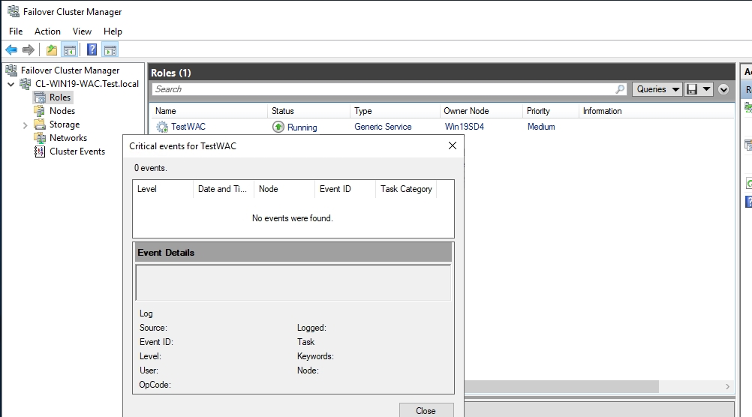The width and height of the screenshot is (752, 417).
Task: Click the Cluster Events icon
Action: pos(39,152)
